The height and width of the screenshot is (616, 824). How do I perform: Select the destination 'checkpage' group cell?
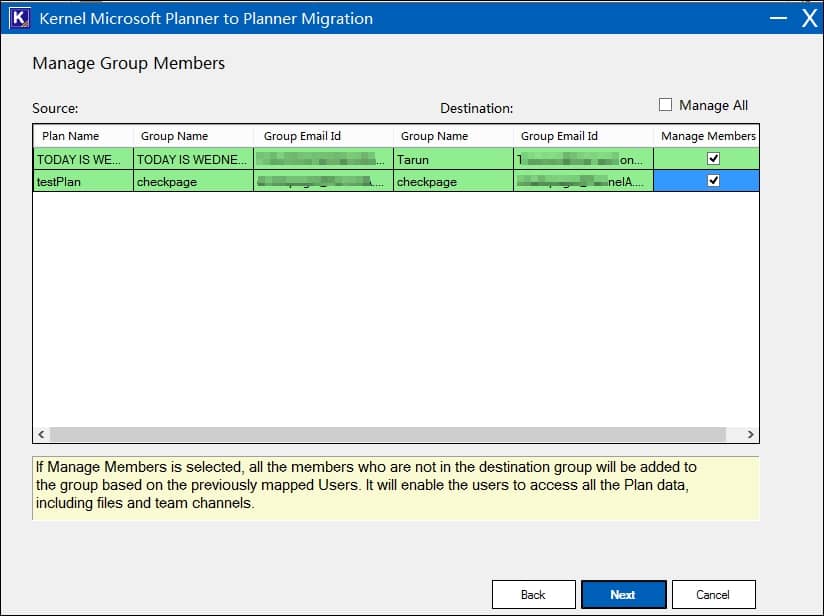453,181
